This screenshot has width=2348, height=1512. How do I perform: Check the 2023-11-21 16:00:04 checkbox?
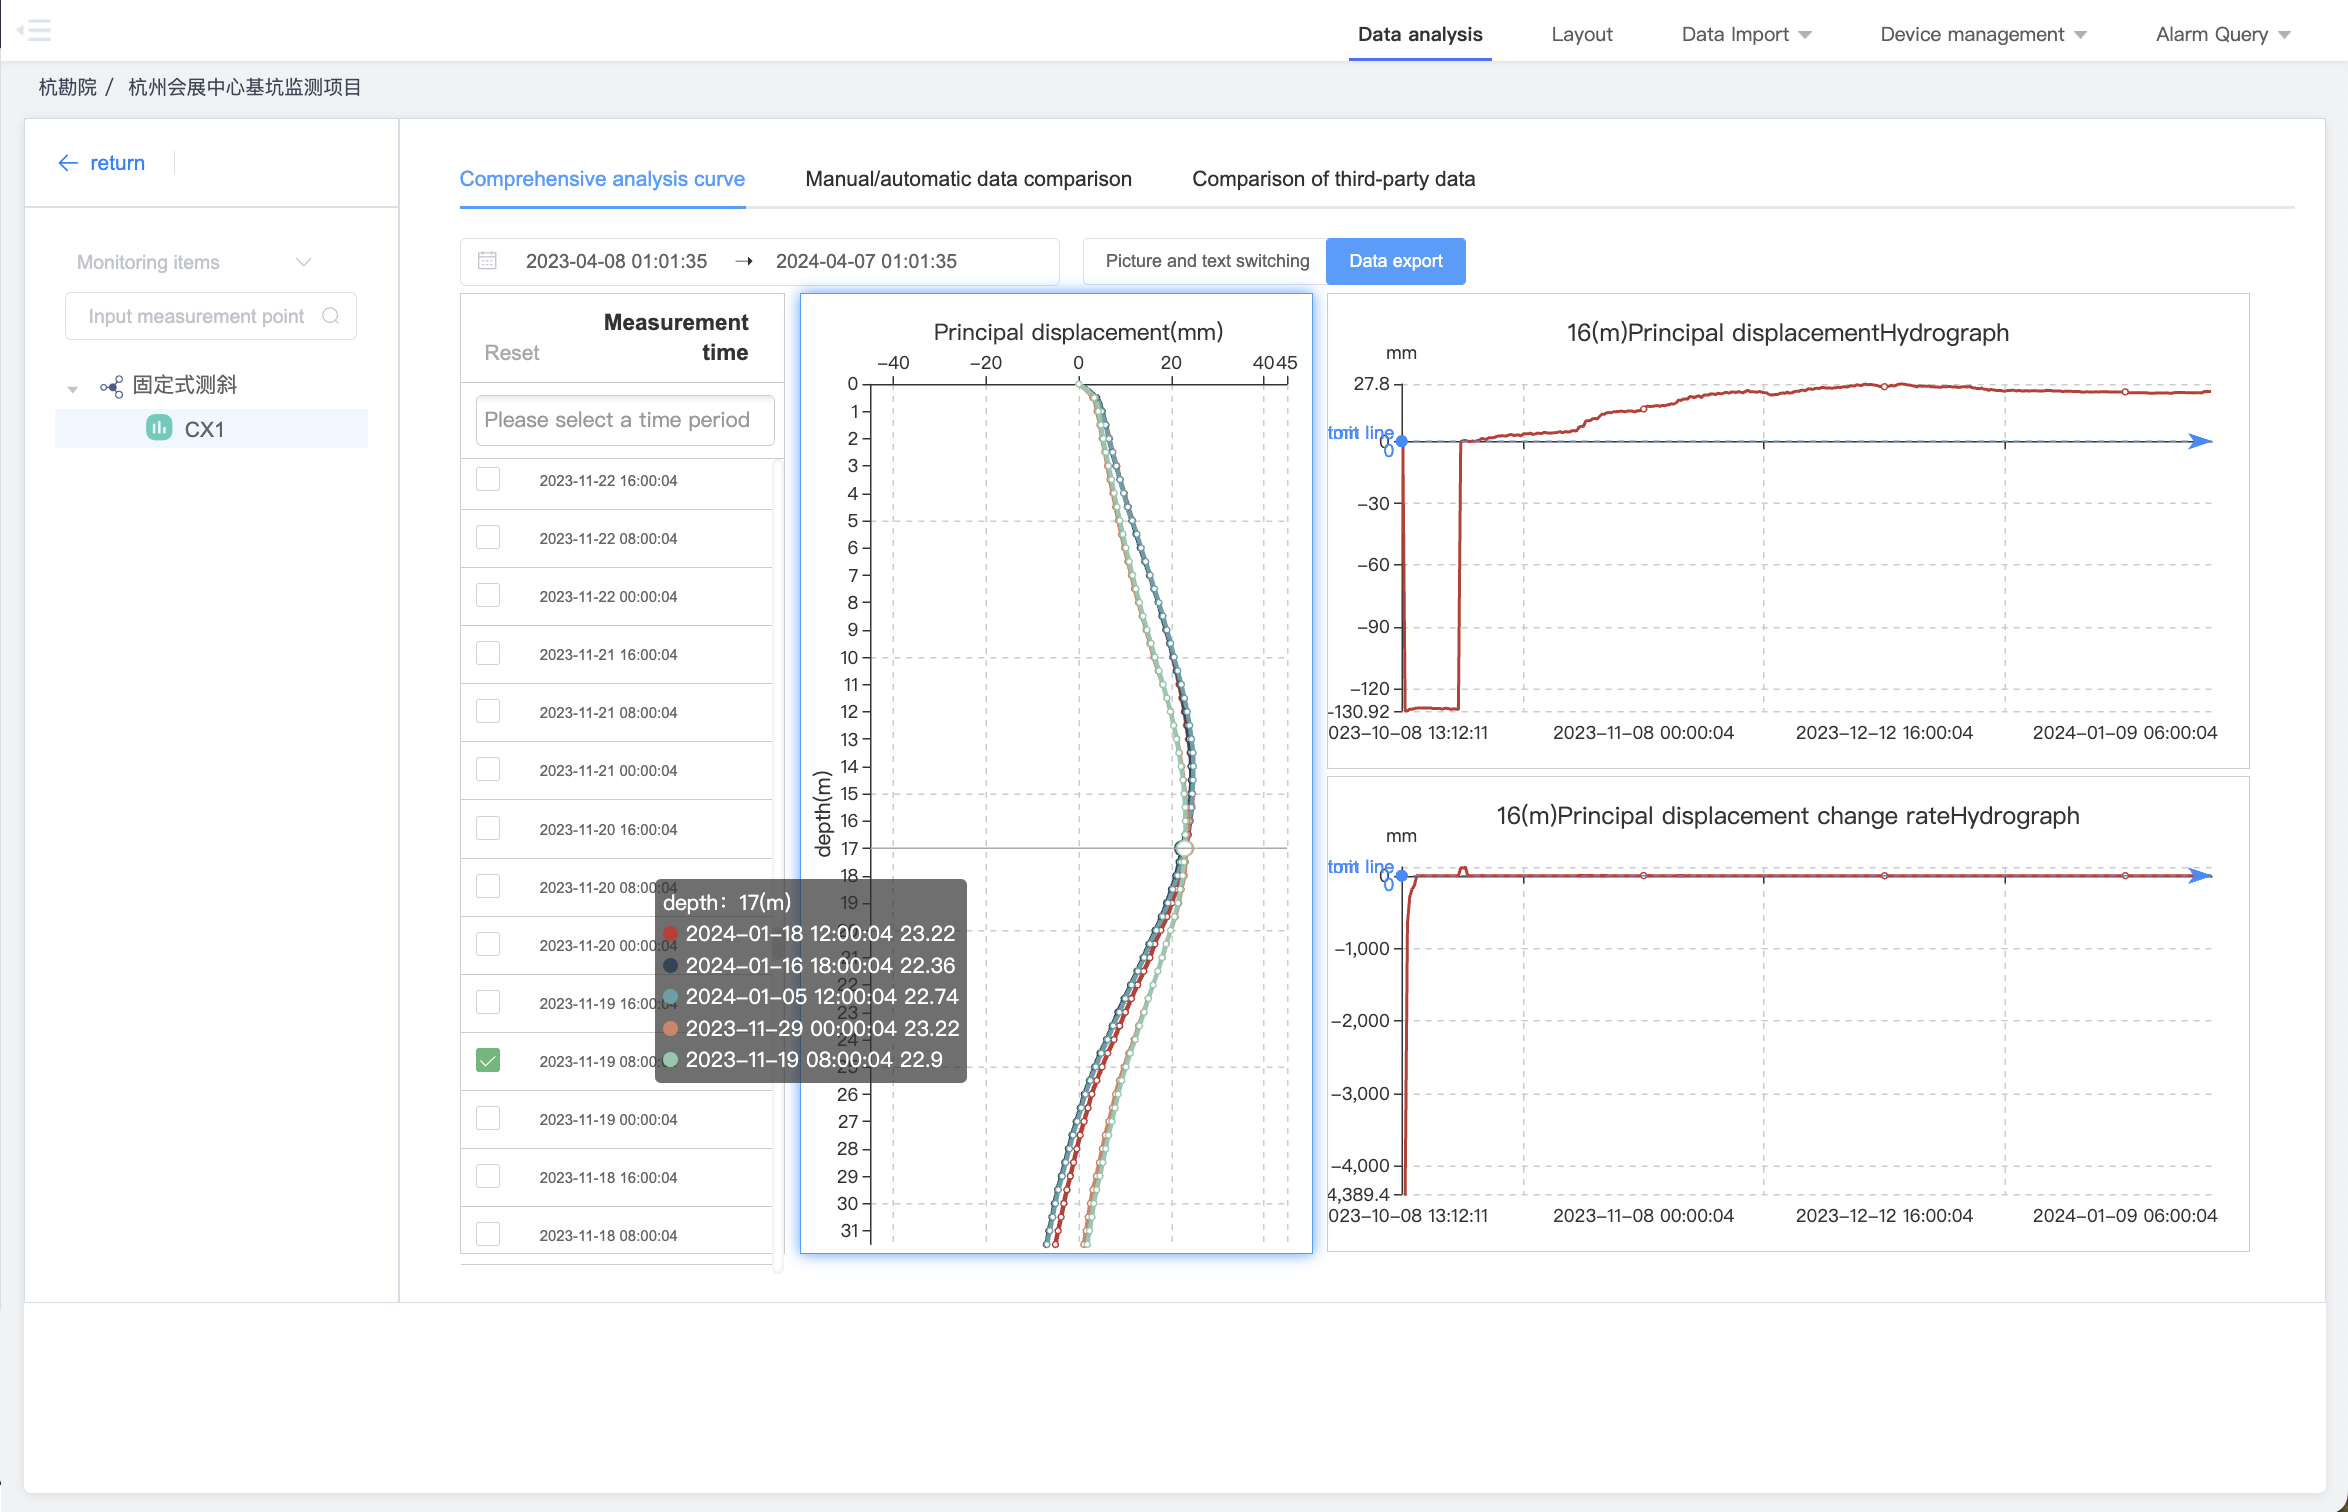pos(488,653)
